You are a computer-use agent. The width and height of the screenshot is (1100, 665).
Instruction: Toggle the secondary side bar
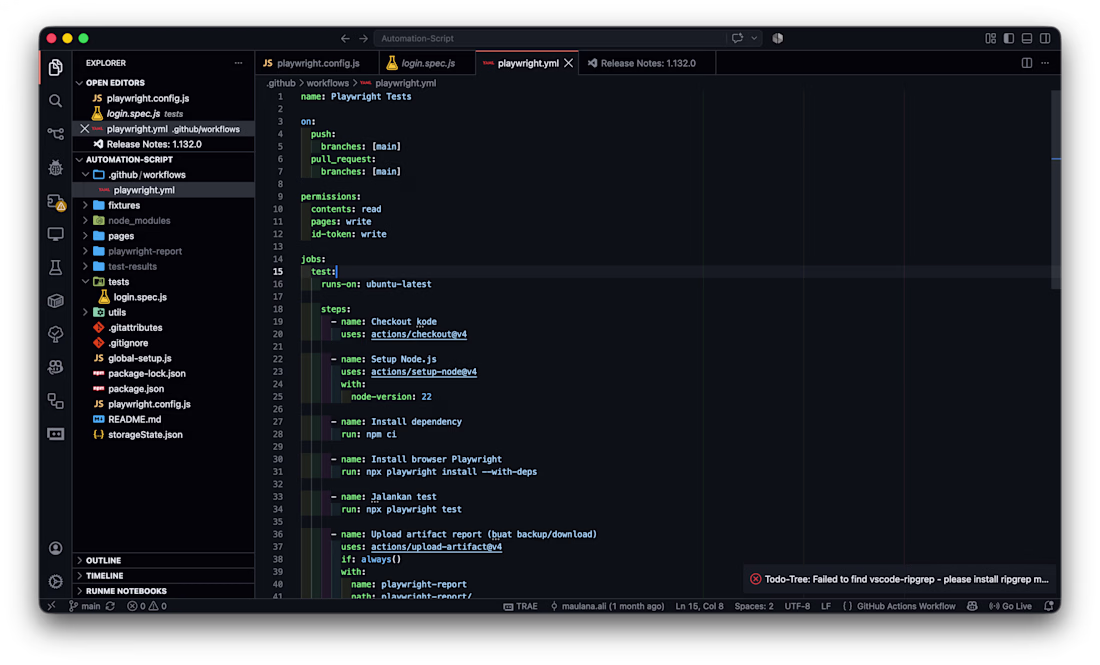(x=1045, y=39)
